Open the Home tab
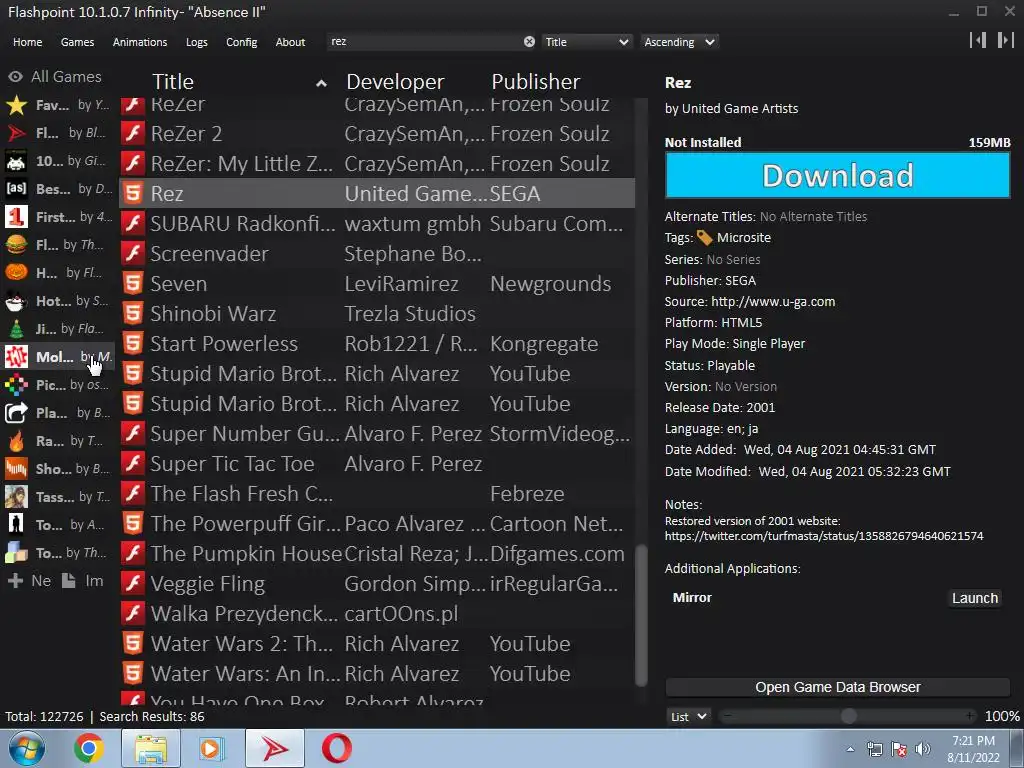The height and width of the screenshot is (768, 1024). (27, 42)
